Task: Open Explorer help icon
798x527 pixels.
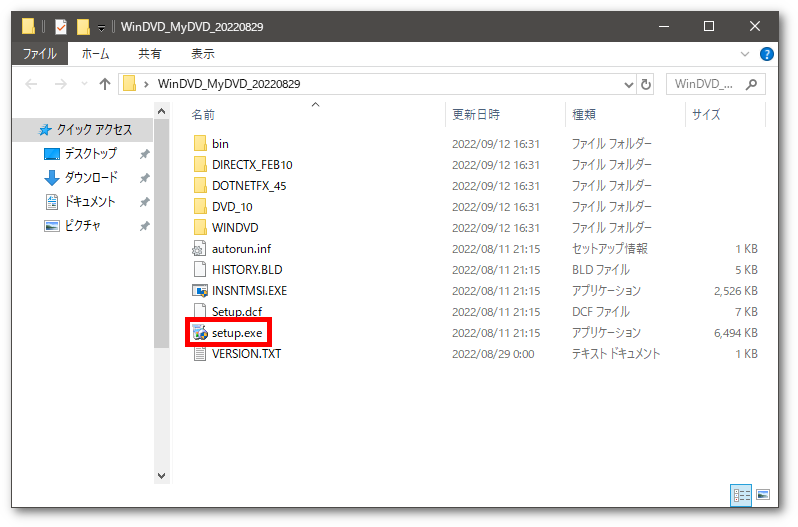Action: click(x=766, y=54)
